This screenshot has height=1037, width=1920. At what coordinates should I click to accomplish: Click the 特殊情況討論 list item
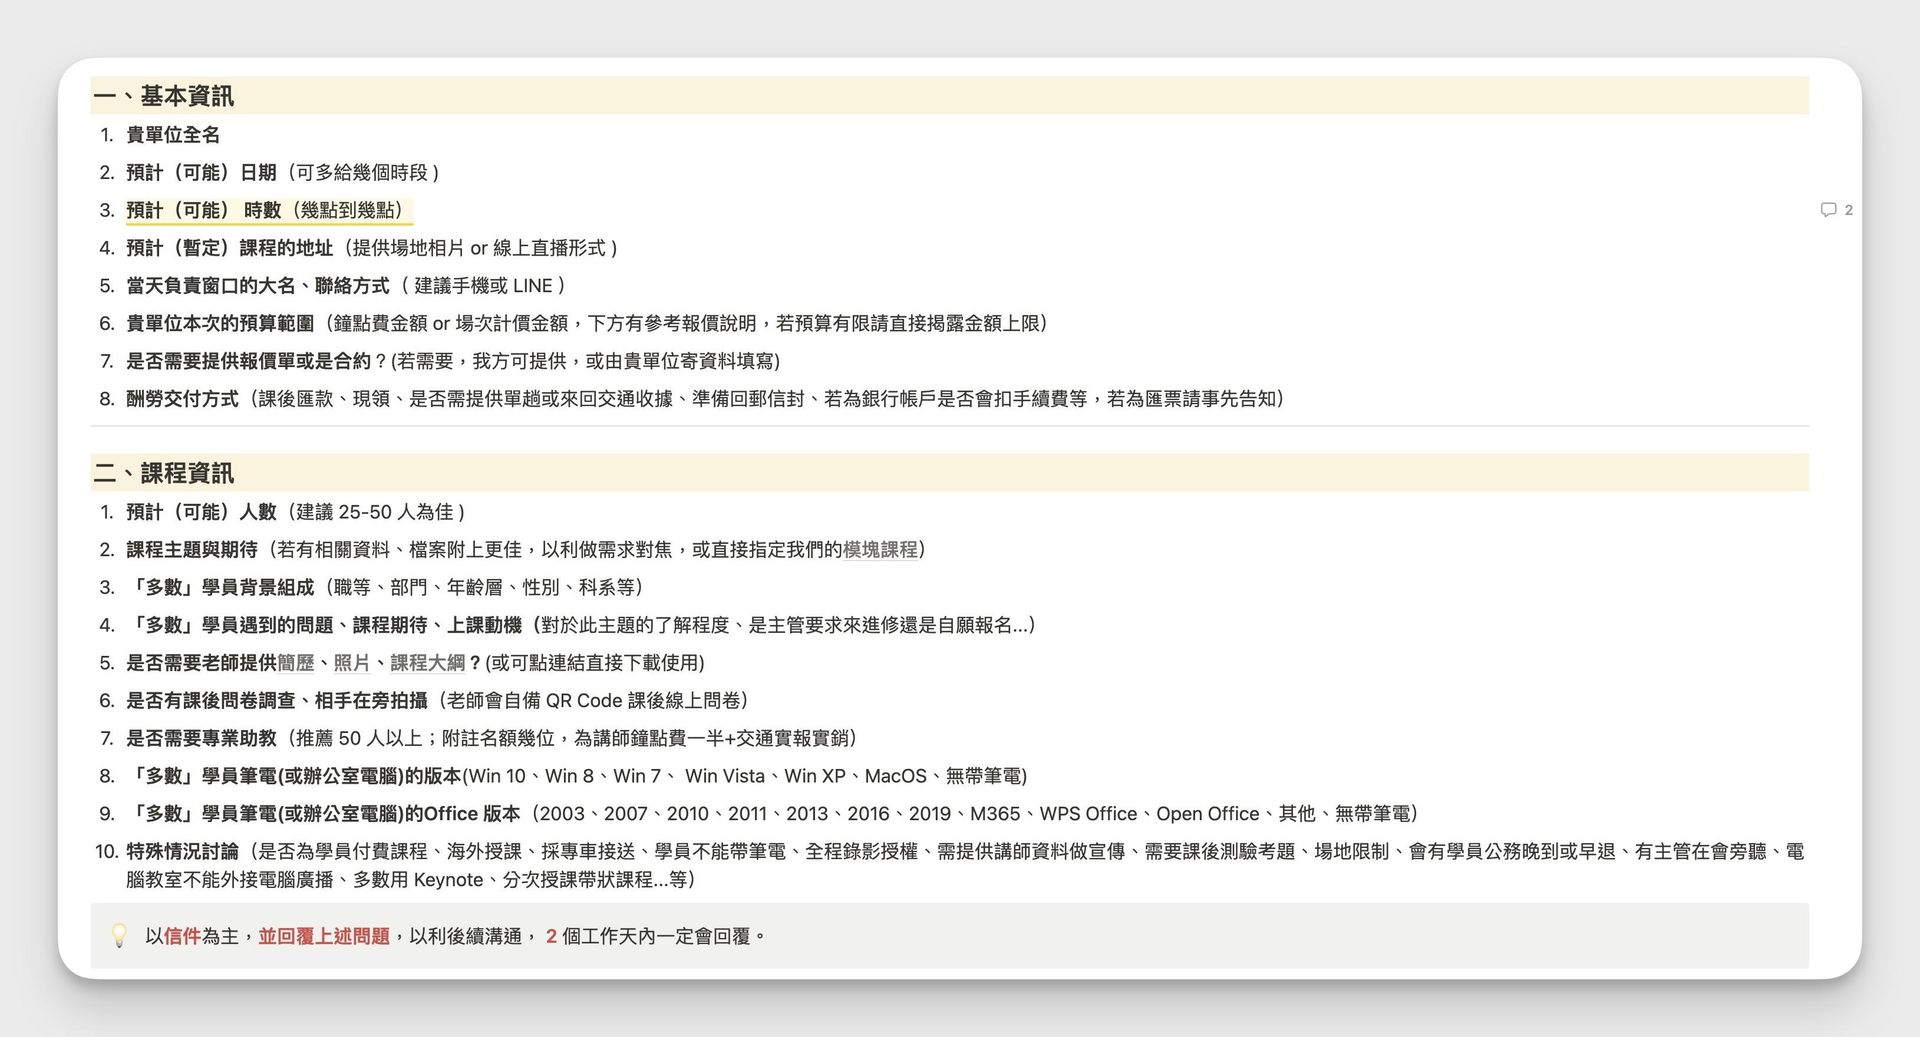[x=183, y=852]
